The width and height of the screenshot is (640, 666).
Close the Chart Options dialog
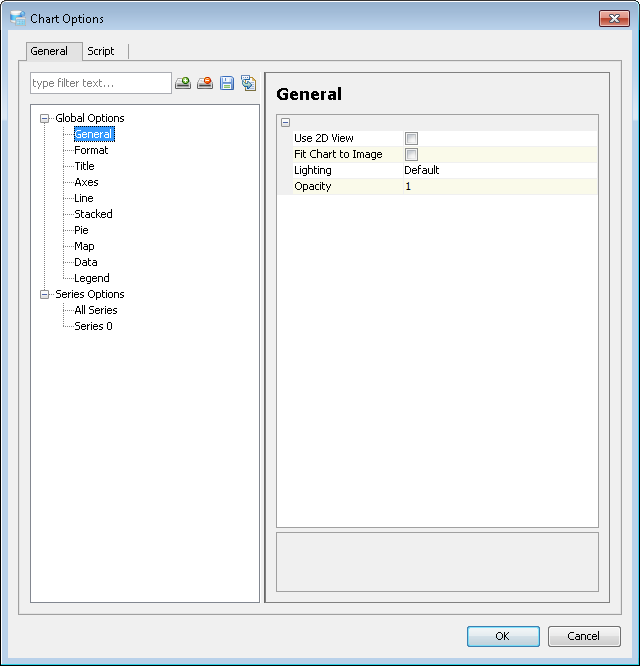pos(614,18)
